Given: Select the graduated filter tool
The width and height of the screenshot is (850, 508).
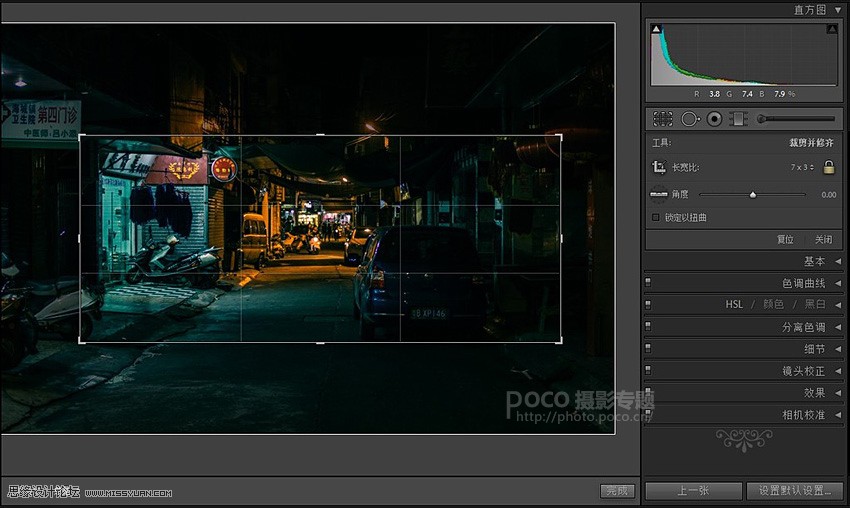Looking at the screenshot, I should 738,119.
